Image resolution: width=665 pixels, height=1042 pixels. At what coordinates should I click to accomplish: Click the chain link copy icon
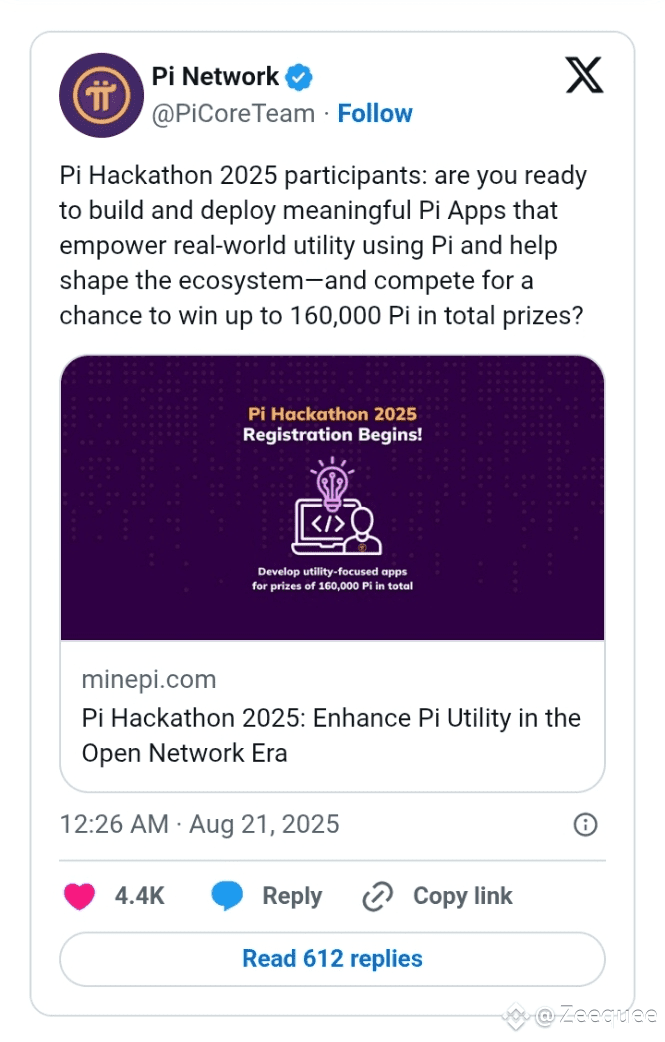[x=377, y=896]
